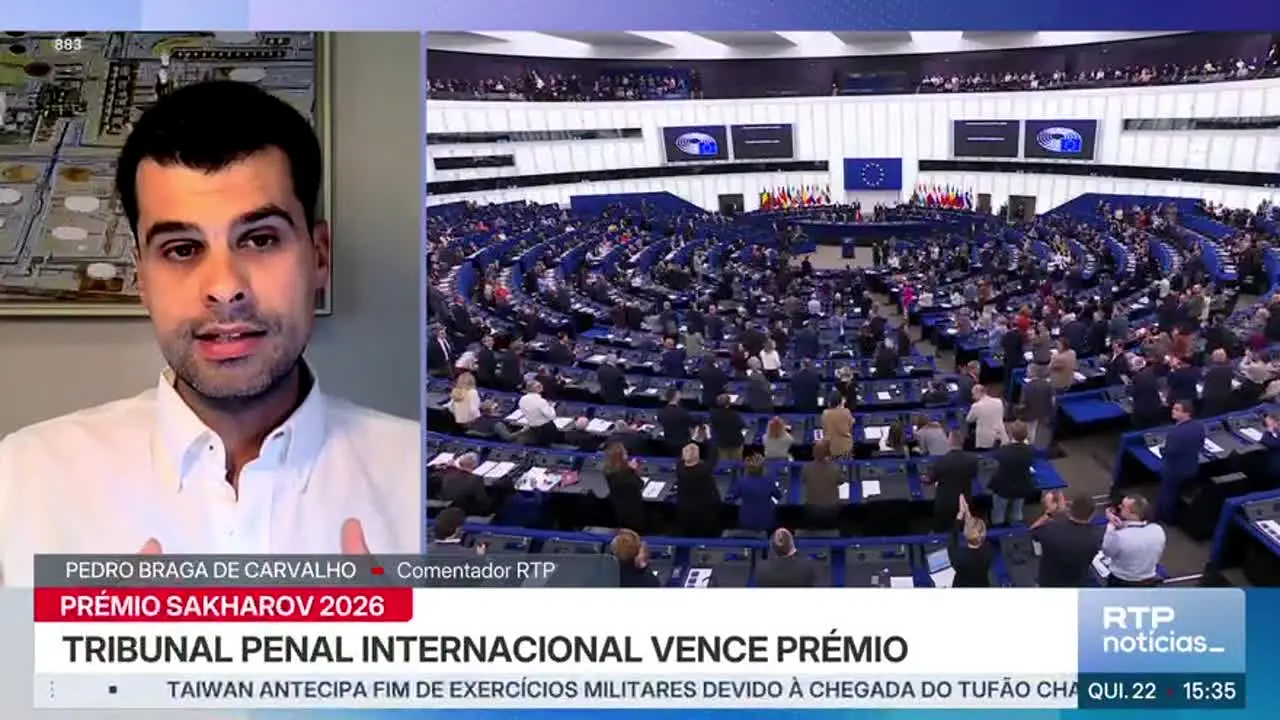
Task: Click the "QUI. 22" date indicator
Action: click(1121, 691)
